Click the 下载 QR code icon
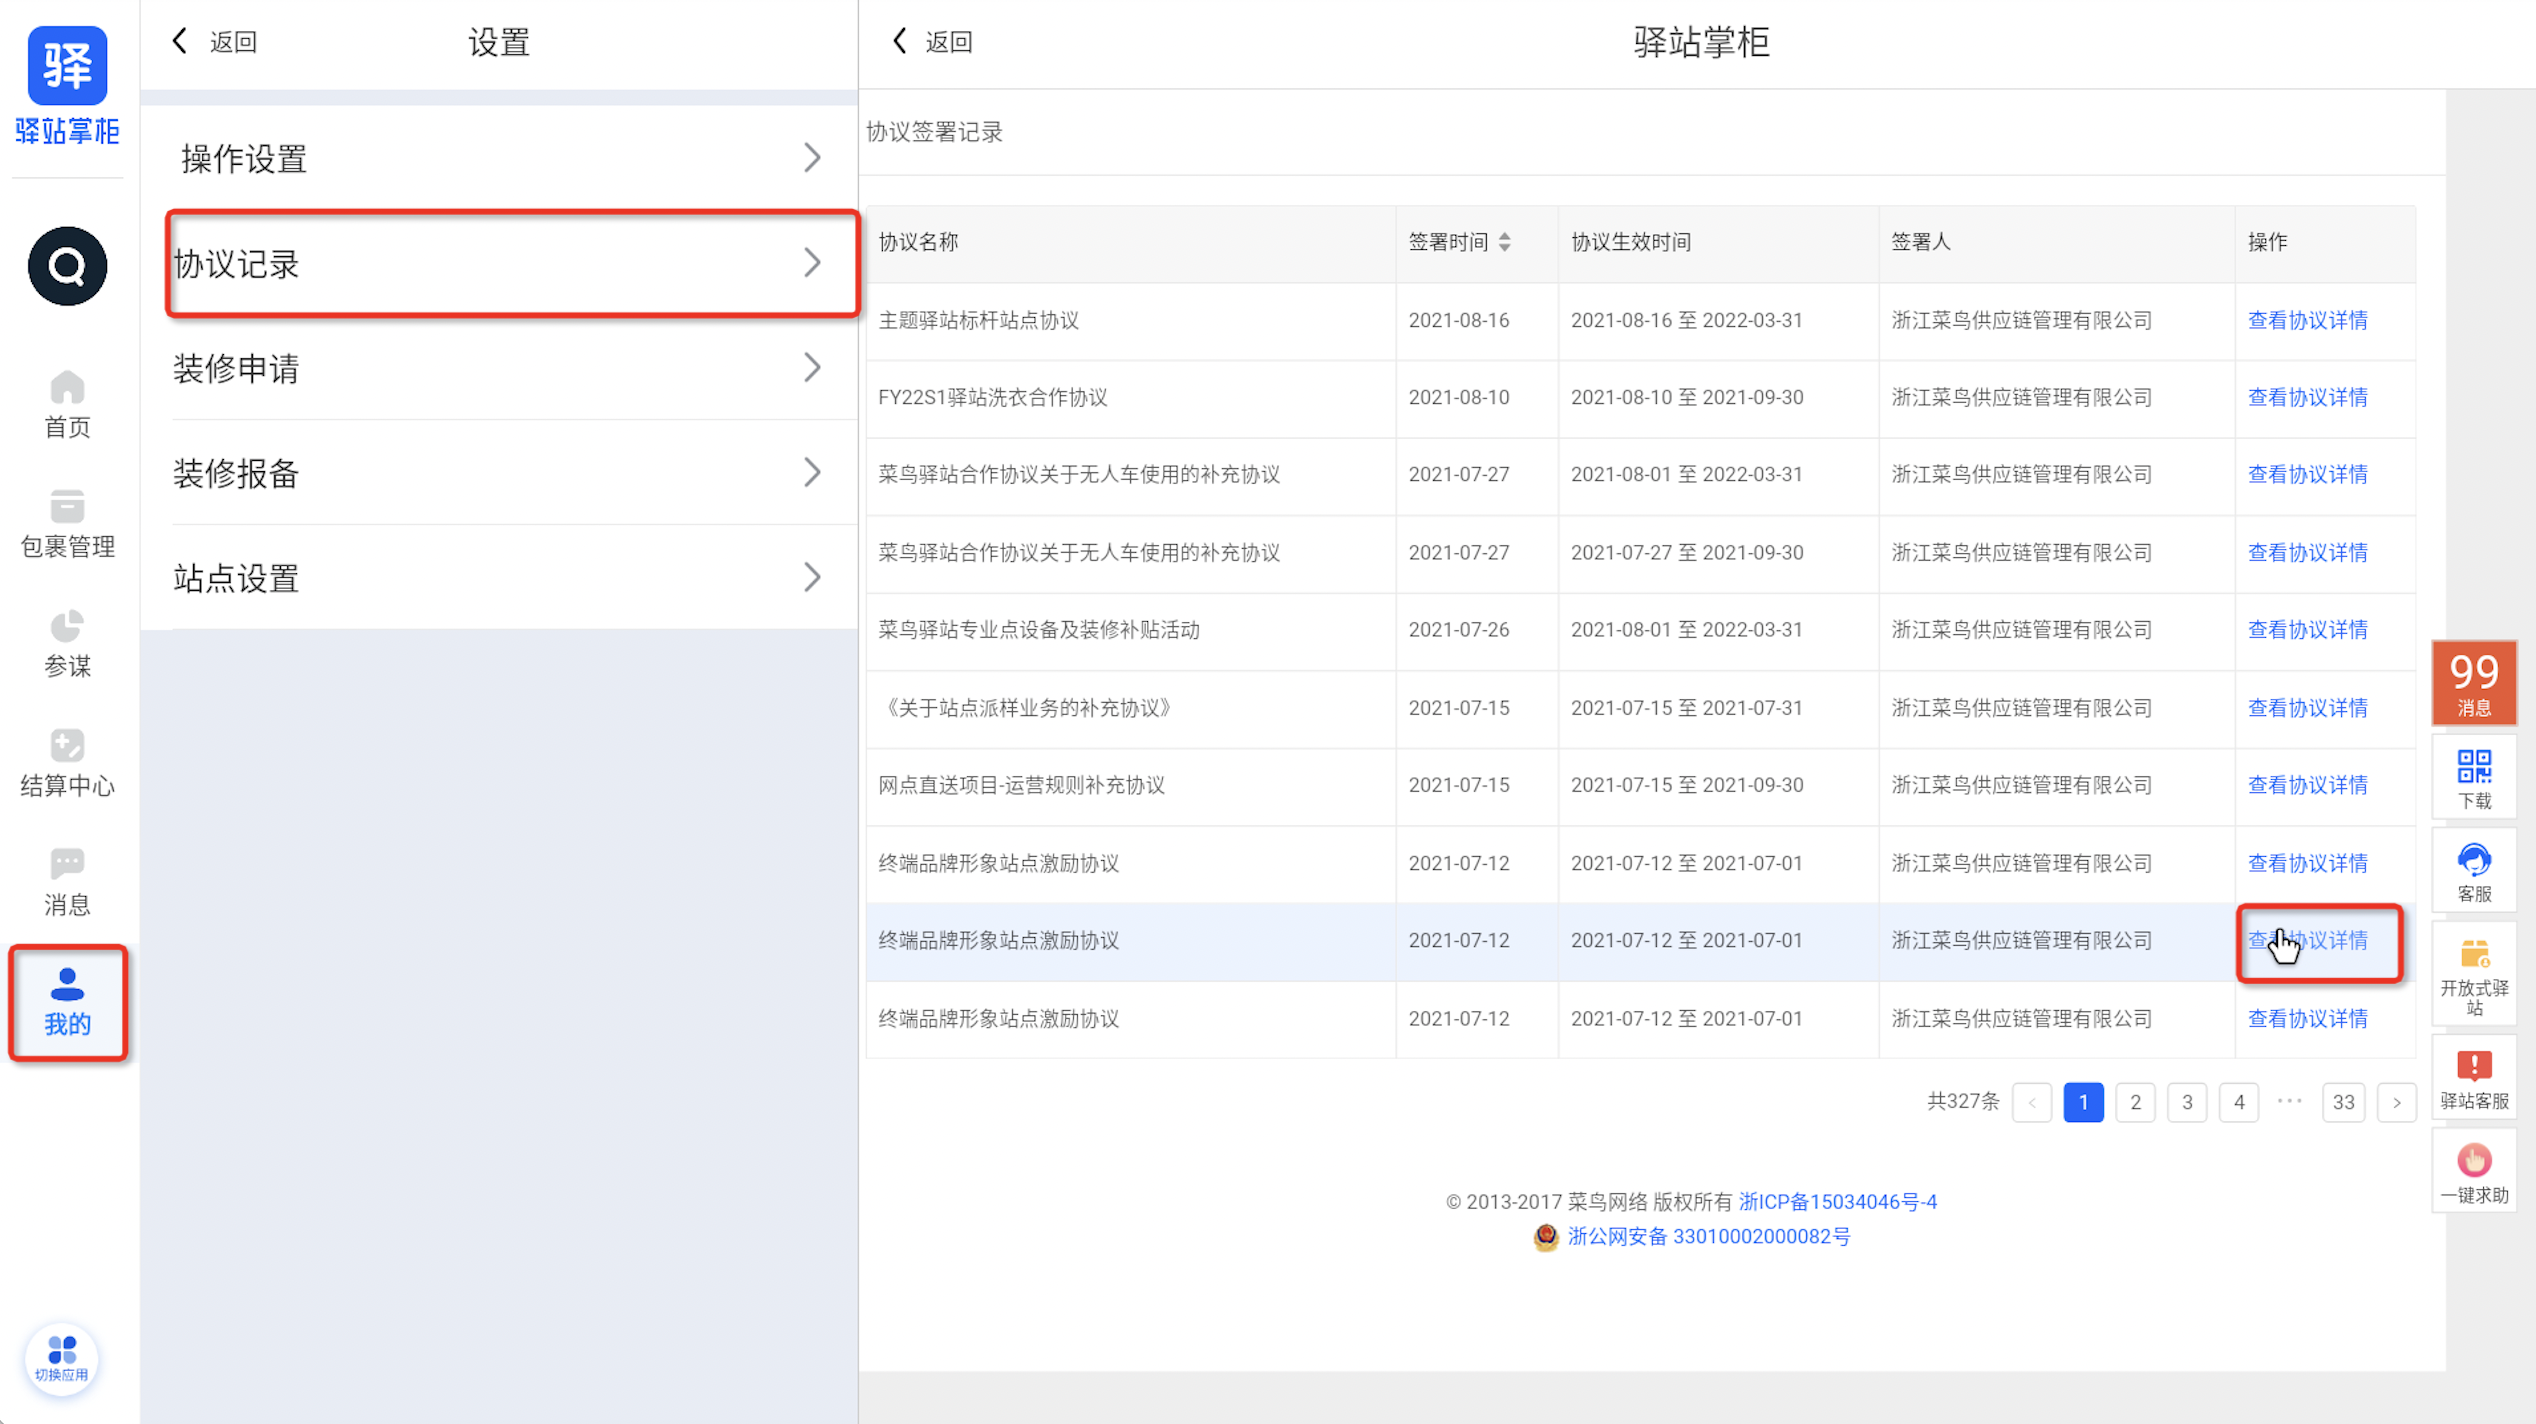Screen dimensions: 2536x1424 [x=2474, y=779]
